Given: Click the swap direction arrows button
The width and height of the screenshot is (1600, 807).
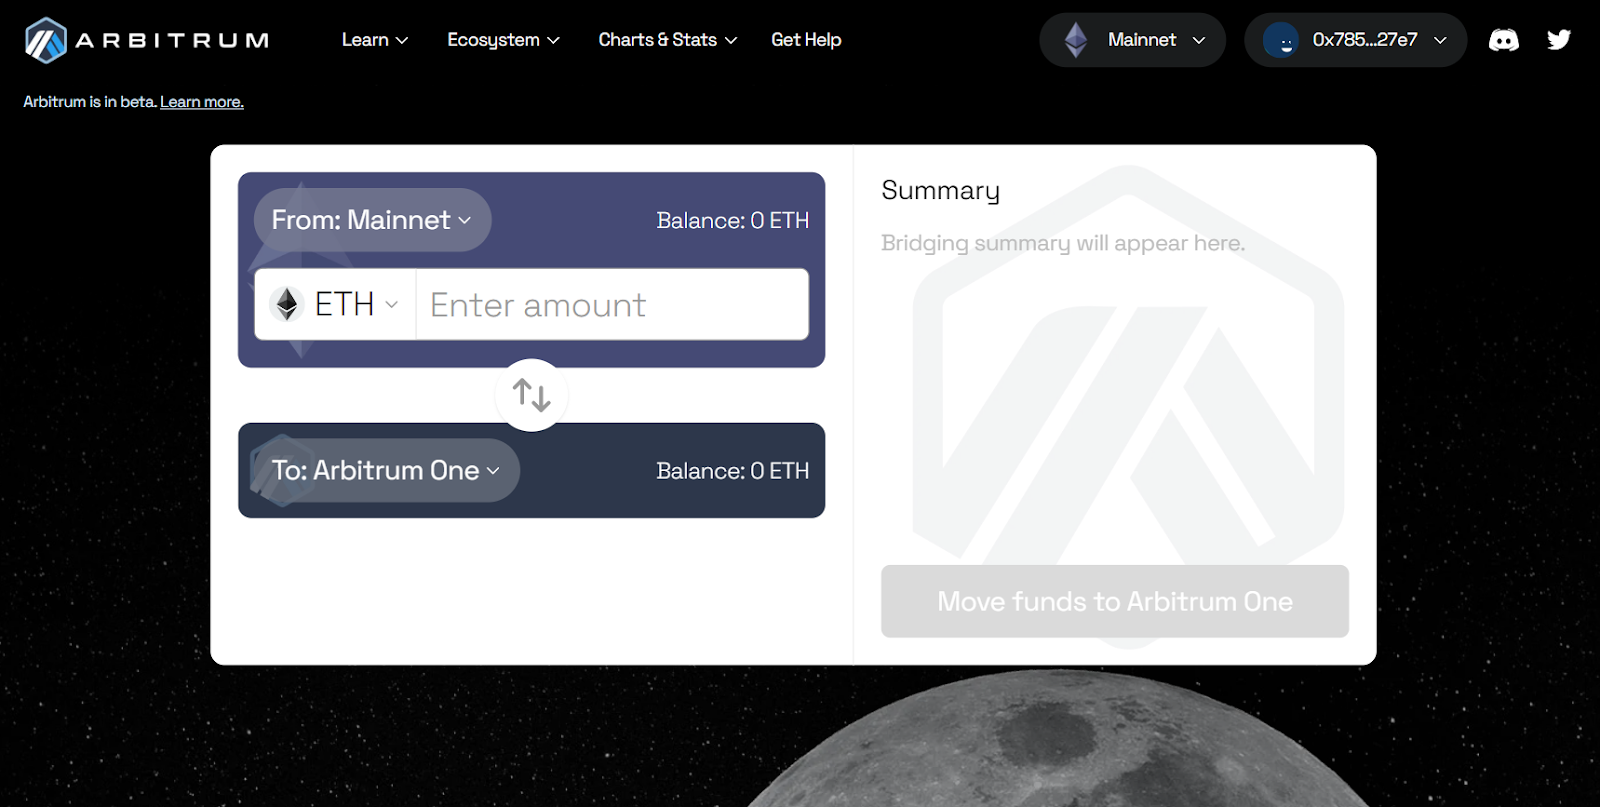Looking at the screenshot, I should click(532, 395).
